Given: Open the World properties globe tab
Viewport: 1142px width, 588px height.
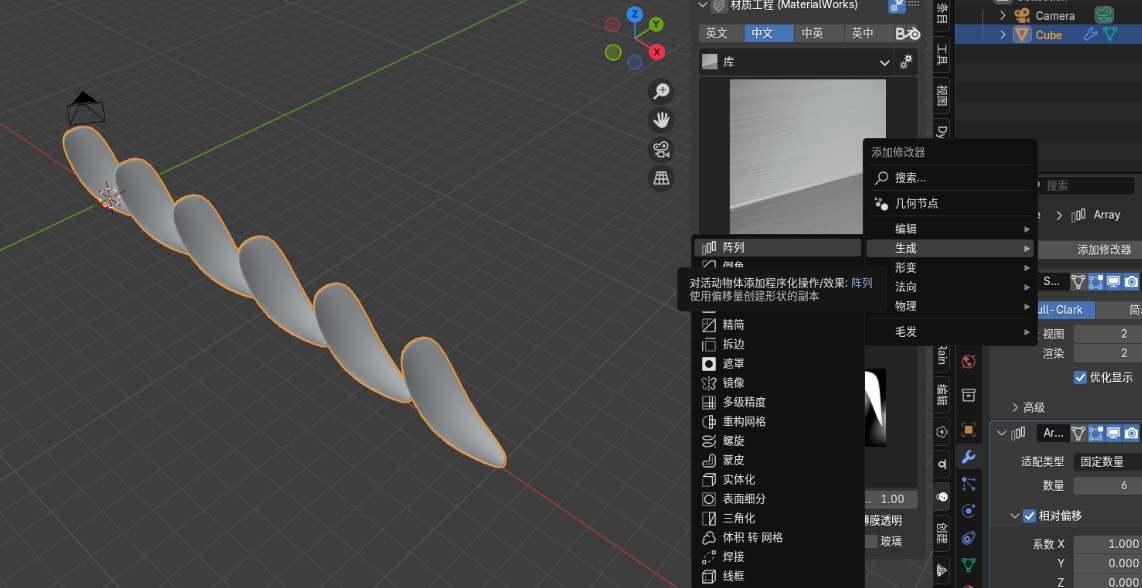Looking at the screenshot, I should click(968, 362).
